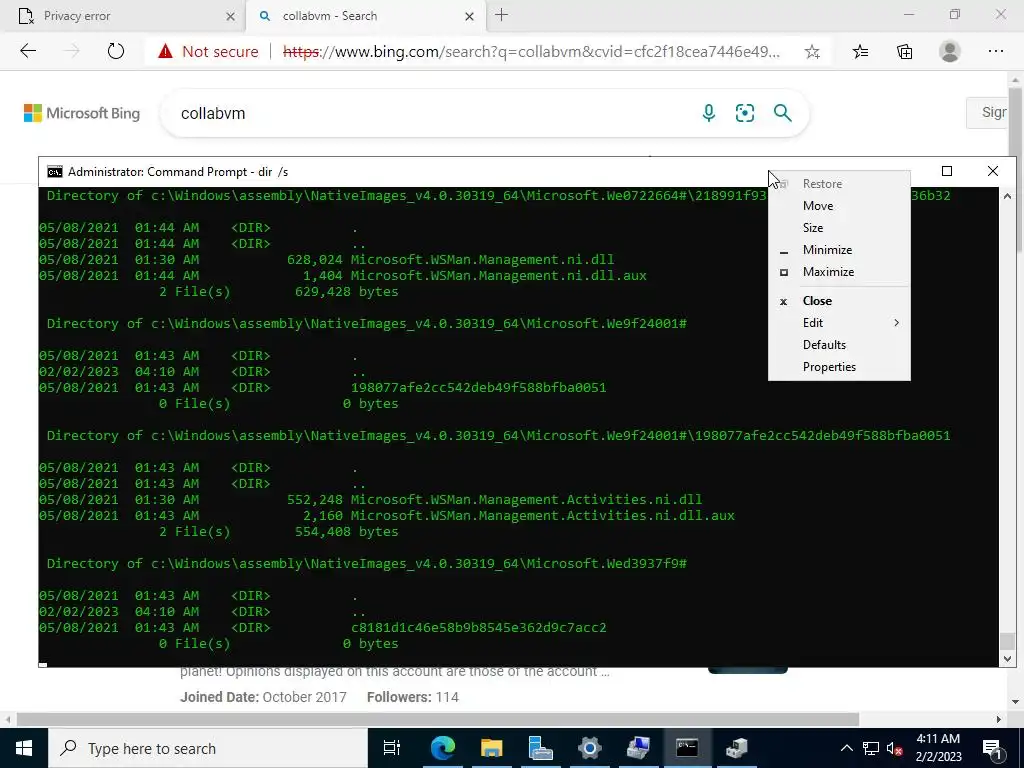Open the Collections icon in Edge
The height and width of the screenshot is (768, 1024).
(x=904, y=52)
